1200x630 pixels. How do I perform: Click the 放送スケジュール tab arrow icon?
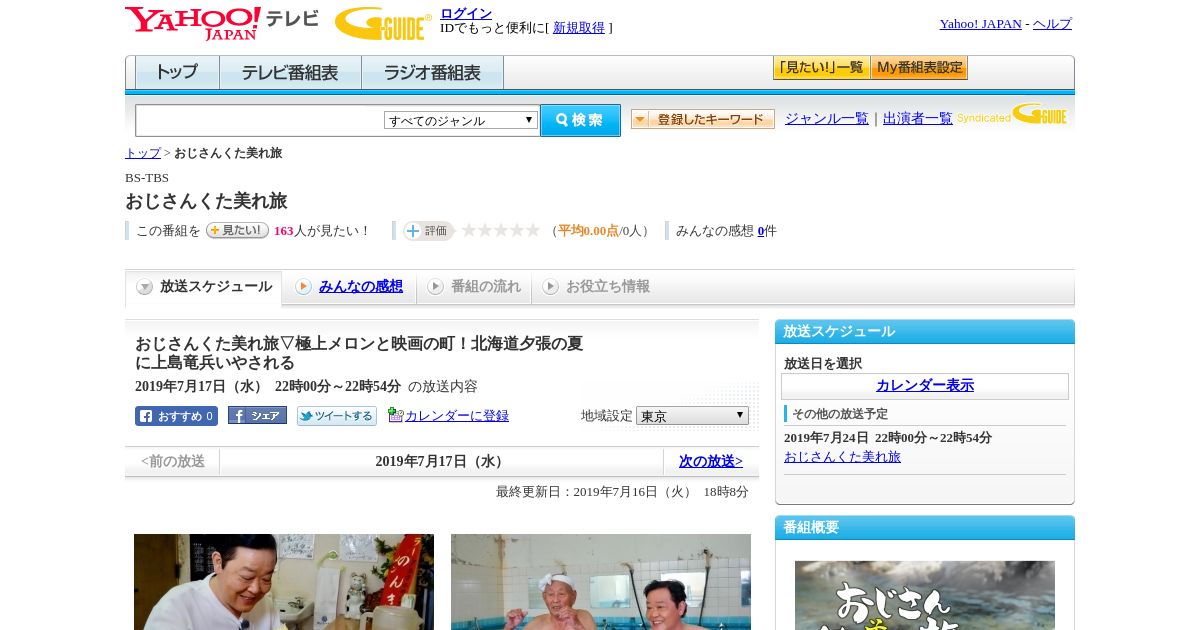[145, 287]
